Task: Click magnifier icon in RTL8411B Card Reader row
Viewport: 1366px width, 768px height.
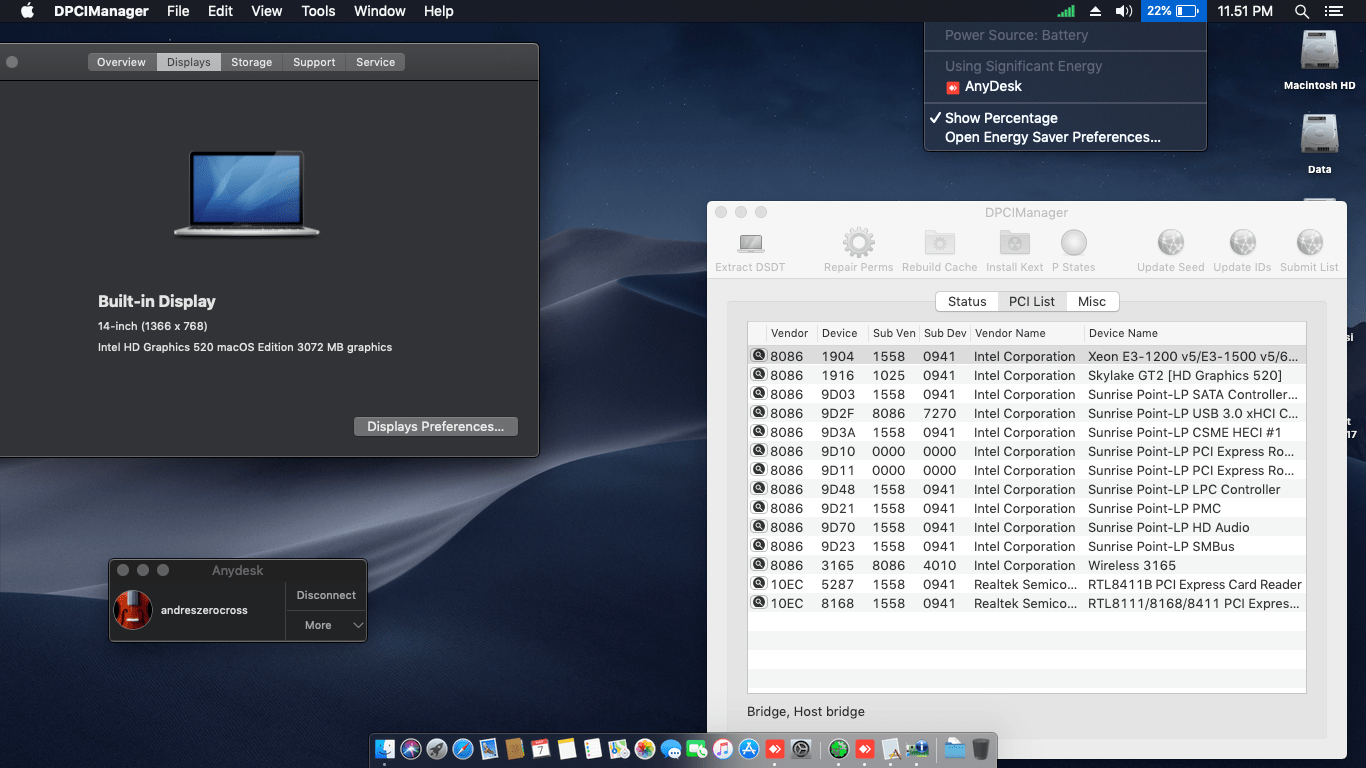Action: pyautogui.click(x=759, y=584)
